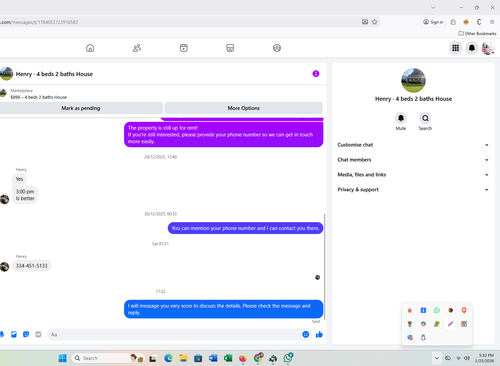Expand Customise chat section

pos(413,145)
